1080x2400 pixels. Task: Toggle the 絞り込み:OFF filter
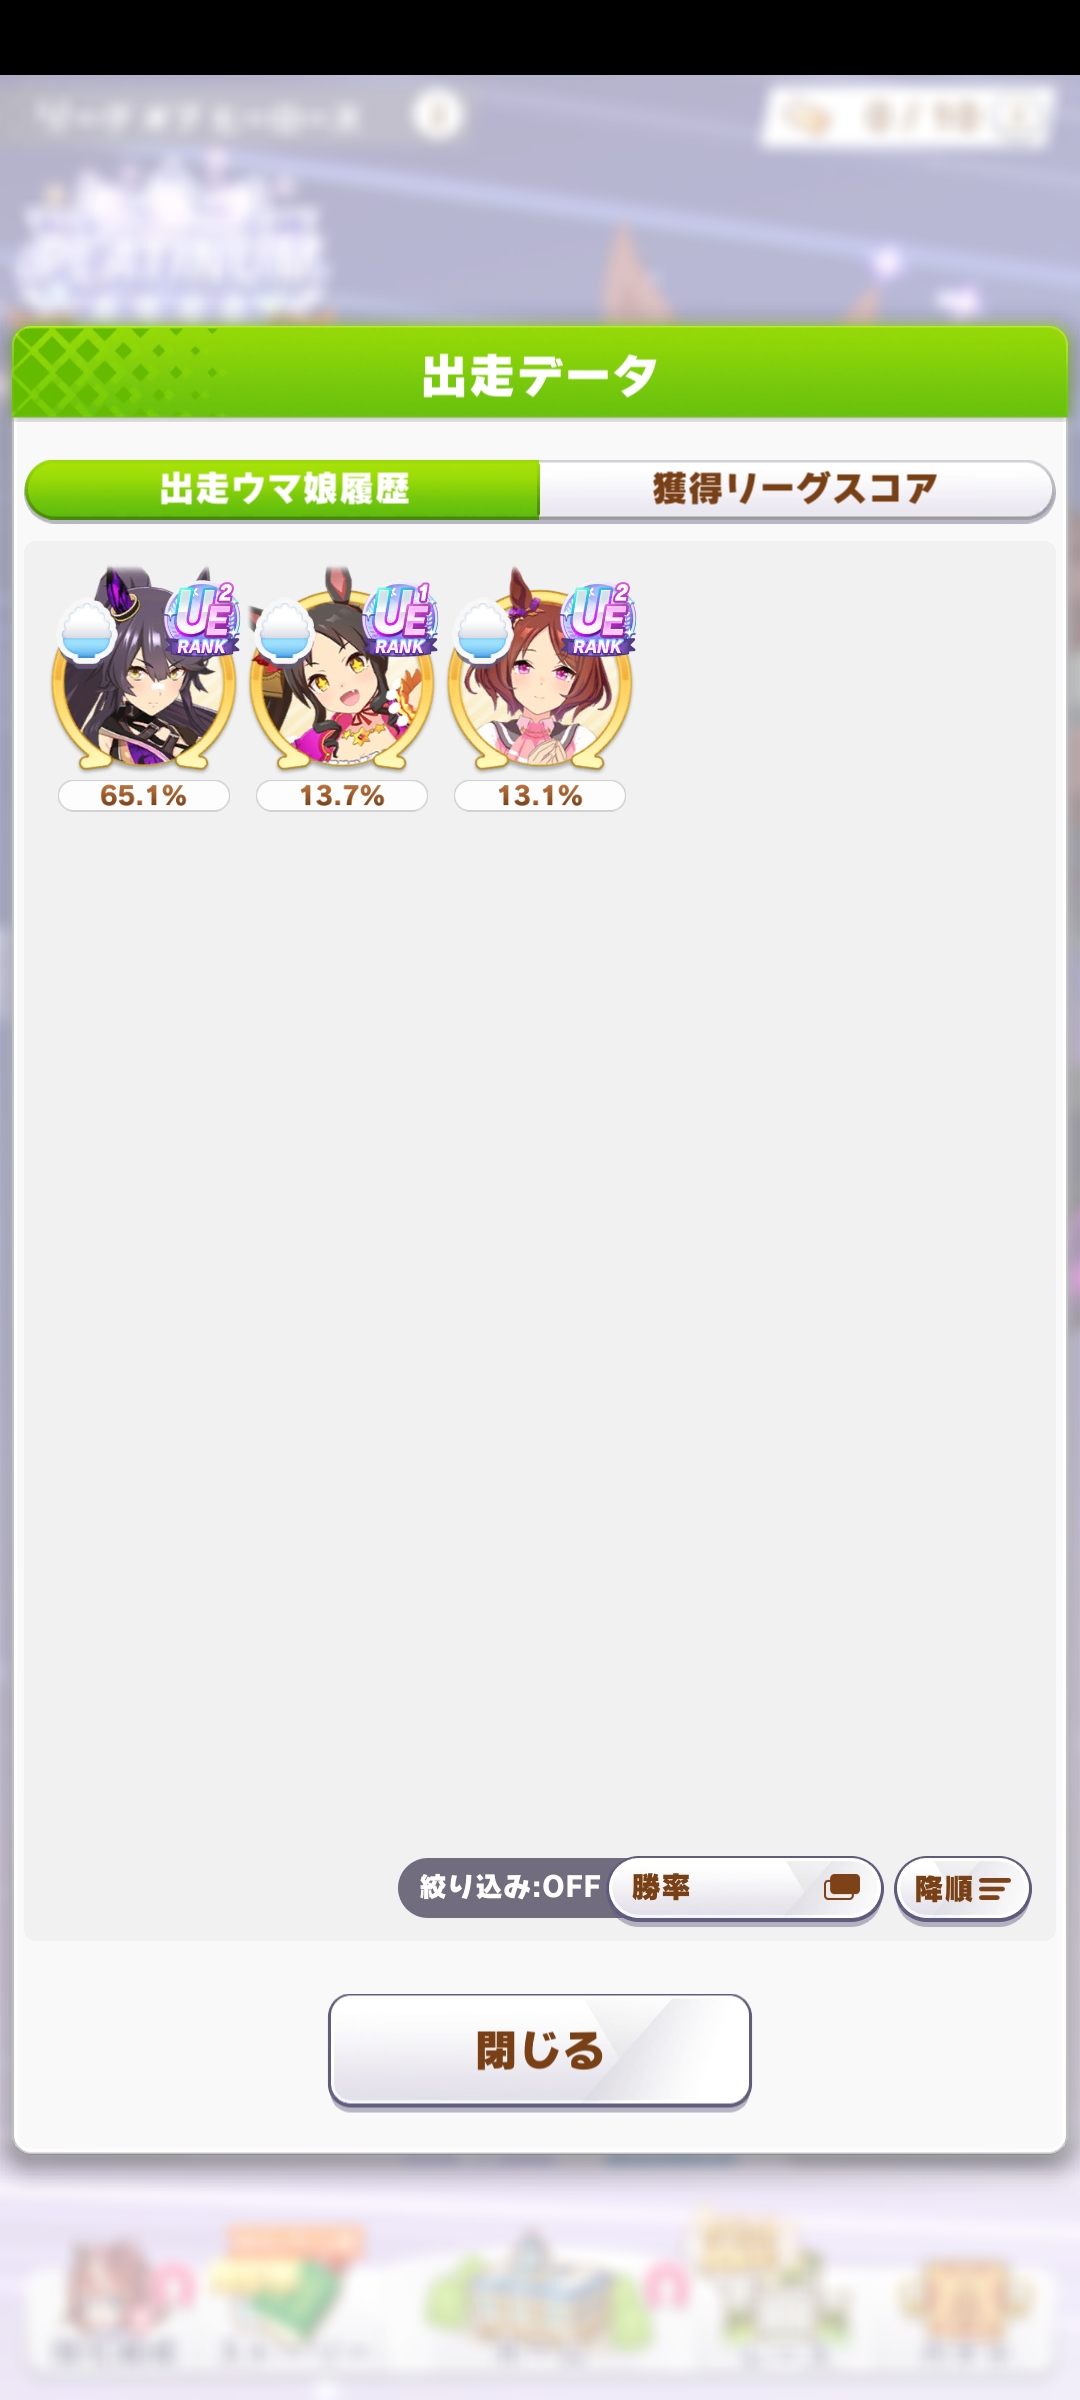tap(508, 1887)
